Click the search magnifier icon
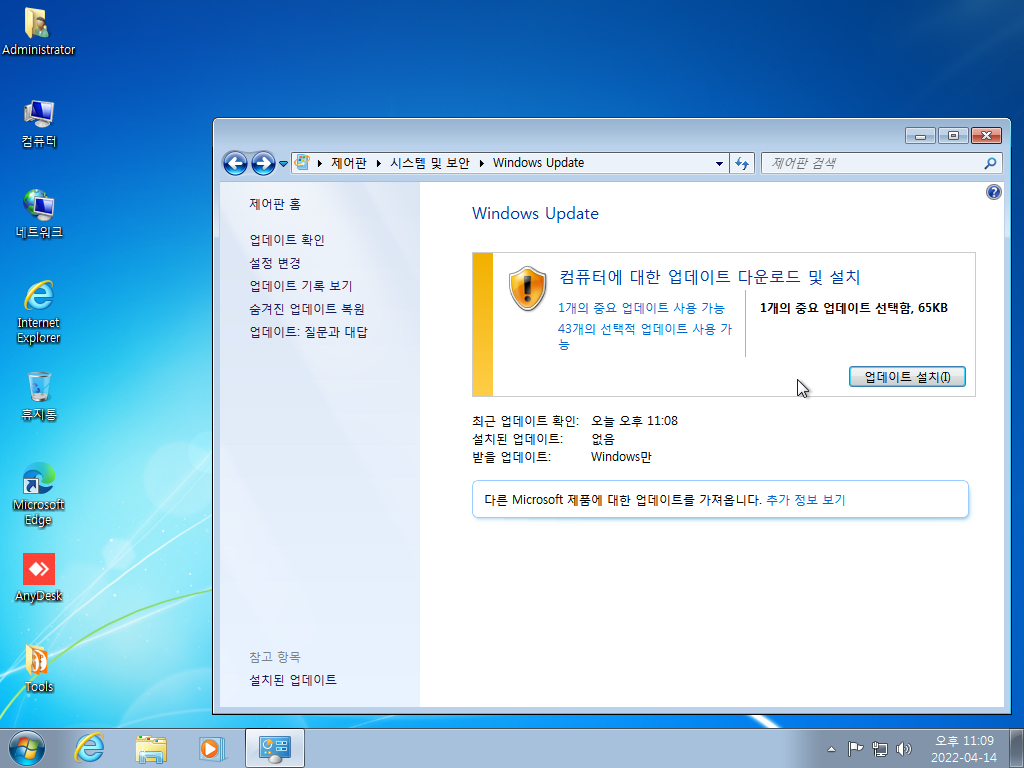Screen dimensions: 1024x768 click(x=991, y=163)
